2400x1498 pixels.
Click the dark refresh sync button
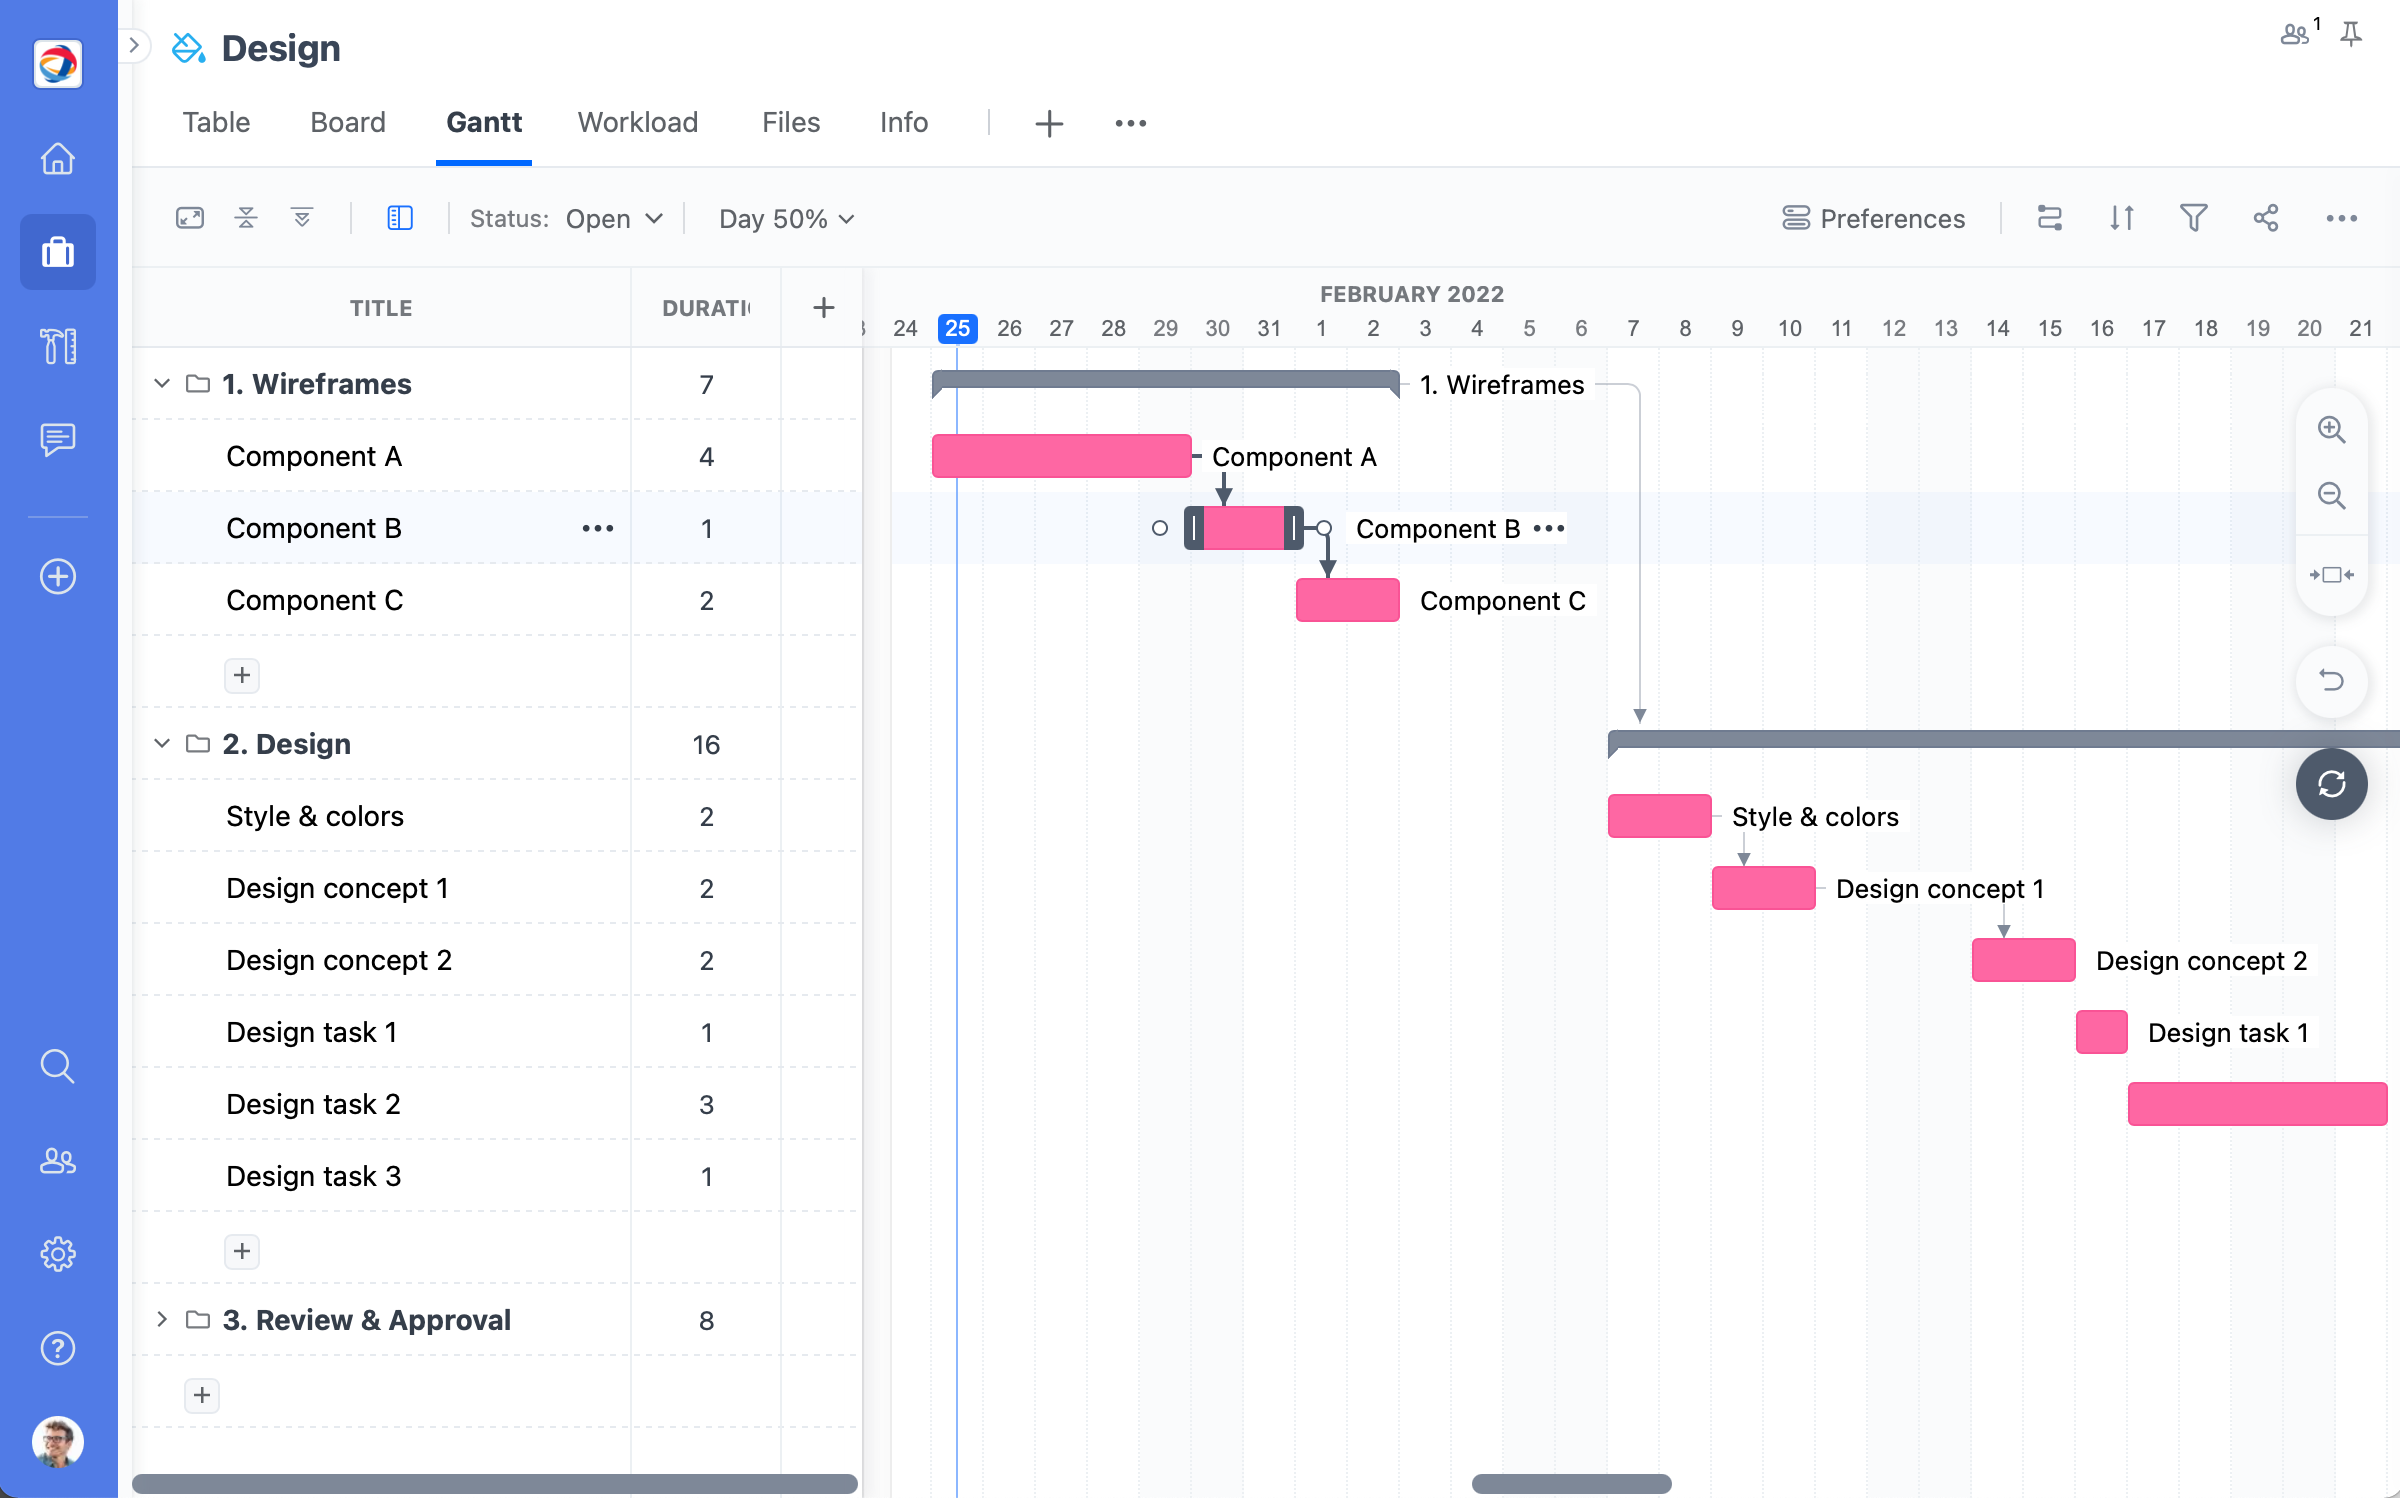[x=2332, y=784]
